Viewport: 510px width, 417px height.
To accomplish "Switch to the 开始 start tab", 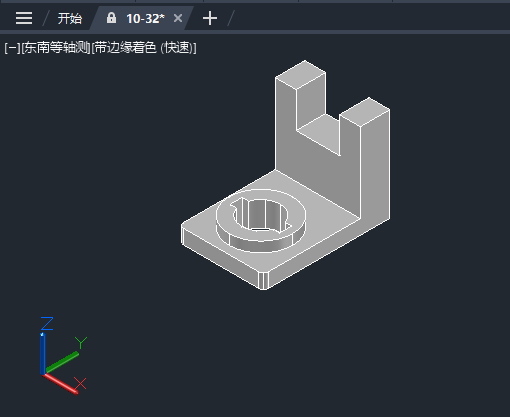I will (70, 18).
